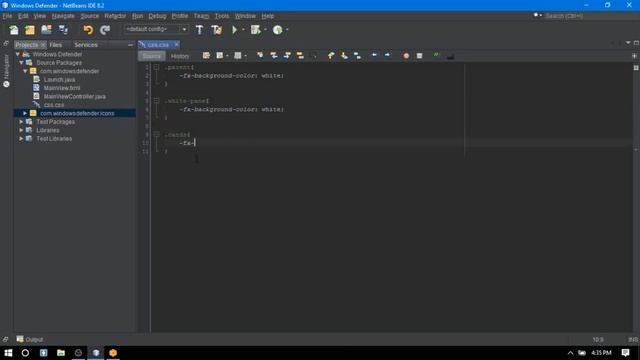The height and width of the screenshot is (360, 640).
Task: Click the Save All toolbar icon
Action: click(63, 30)
